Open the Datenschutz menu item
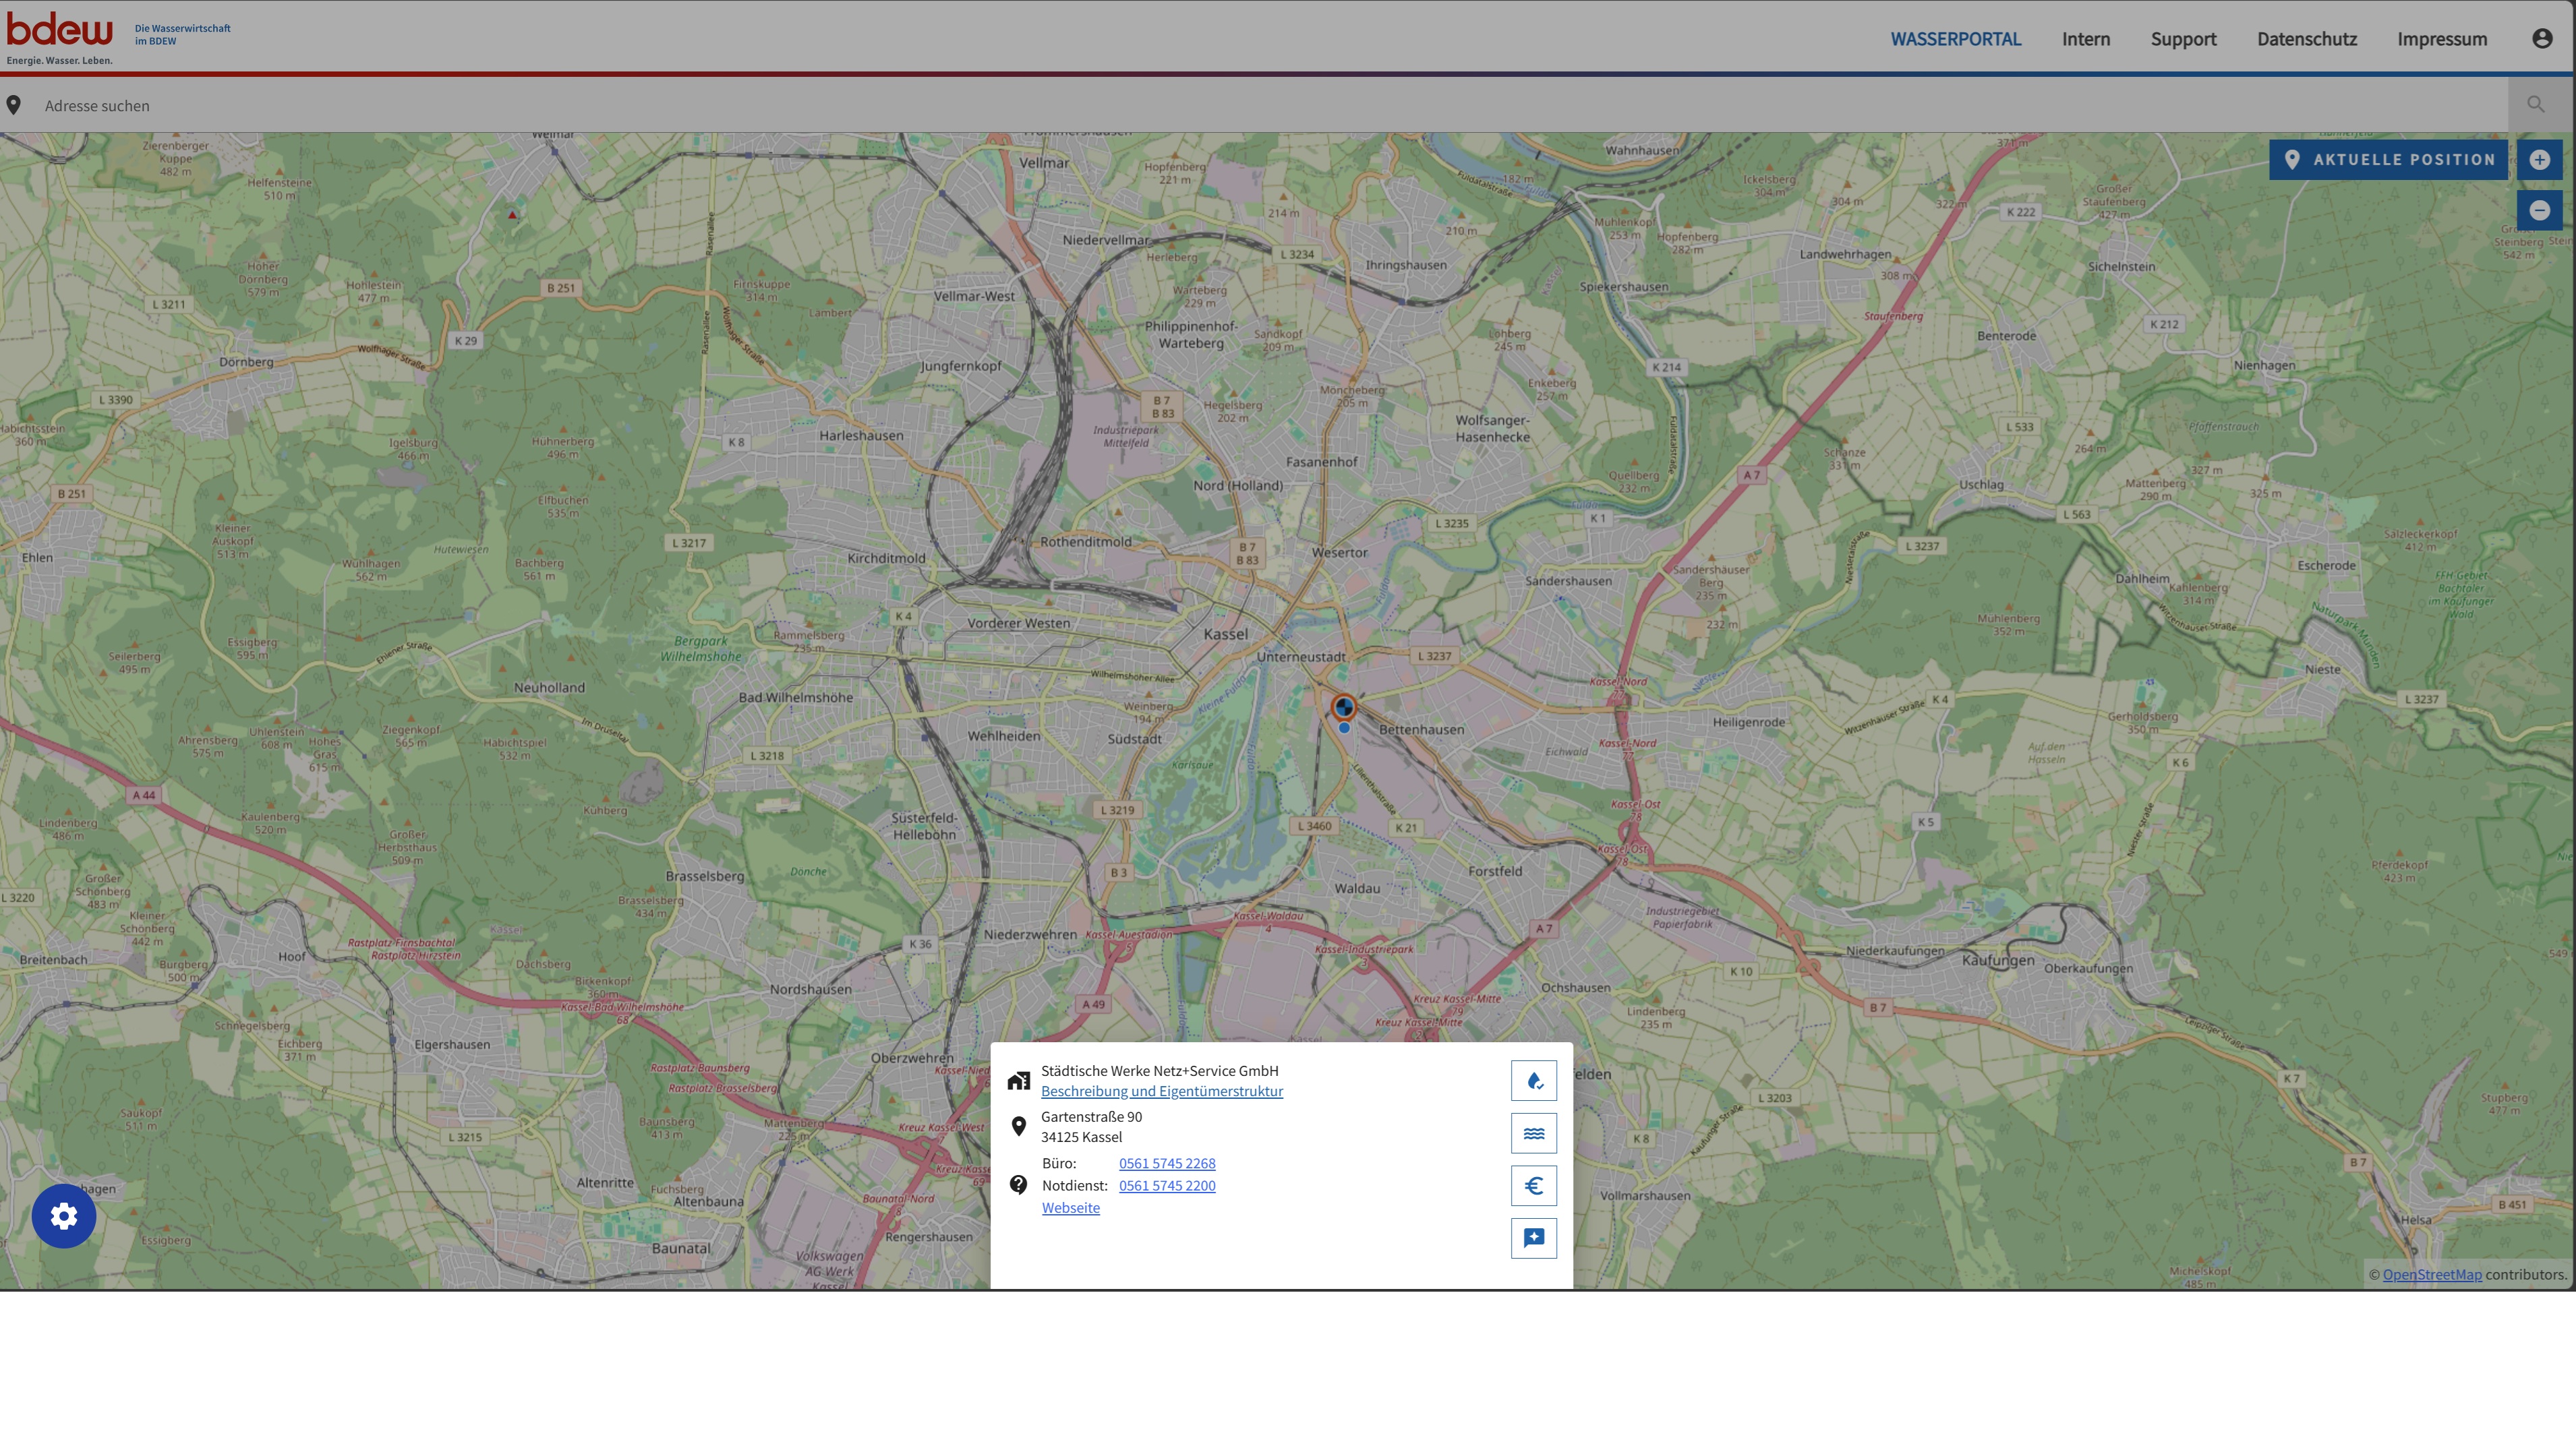This screenshot has height=1444, width=2576. [x=2306, y=39]
